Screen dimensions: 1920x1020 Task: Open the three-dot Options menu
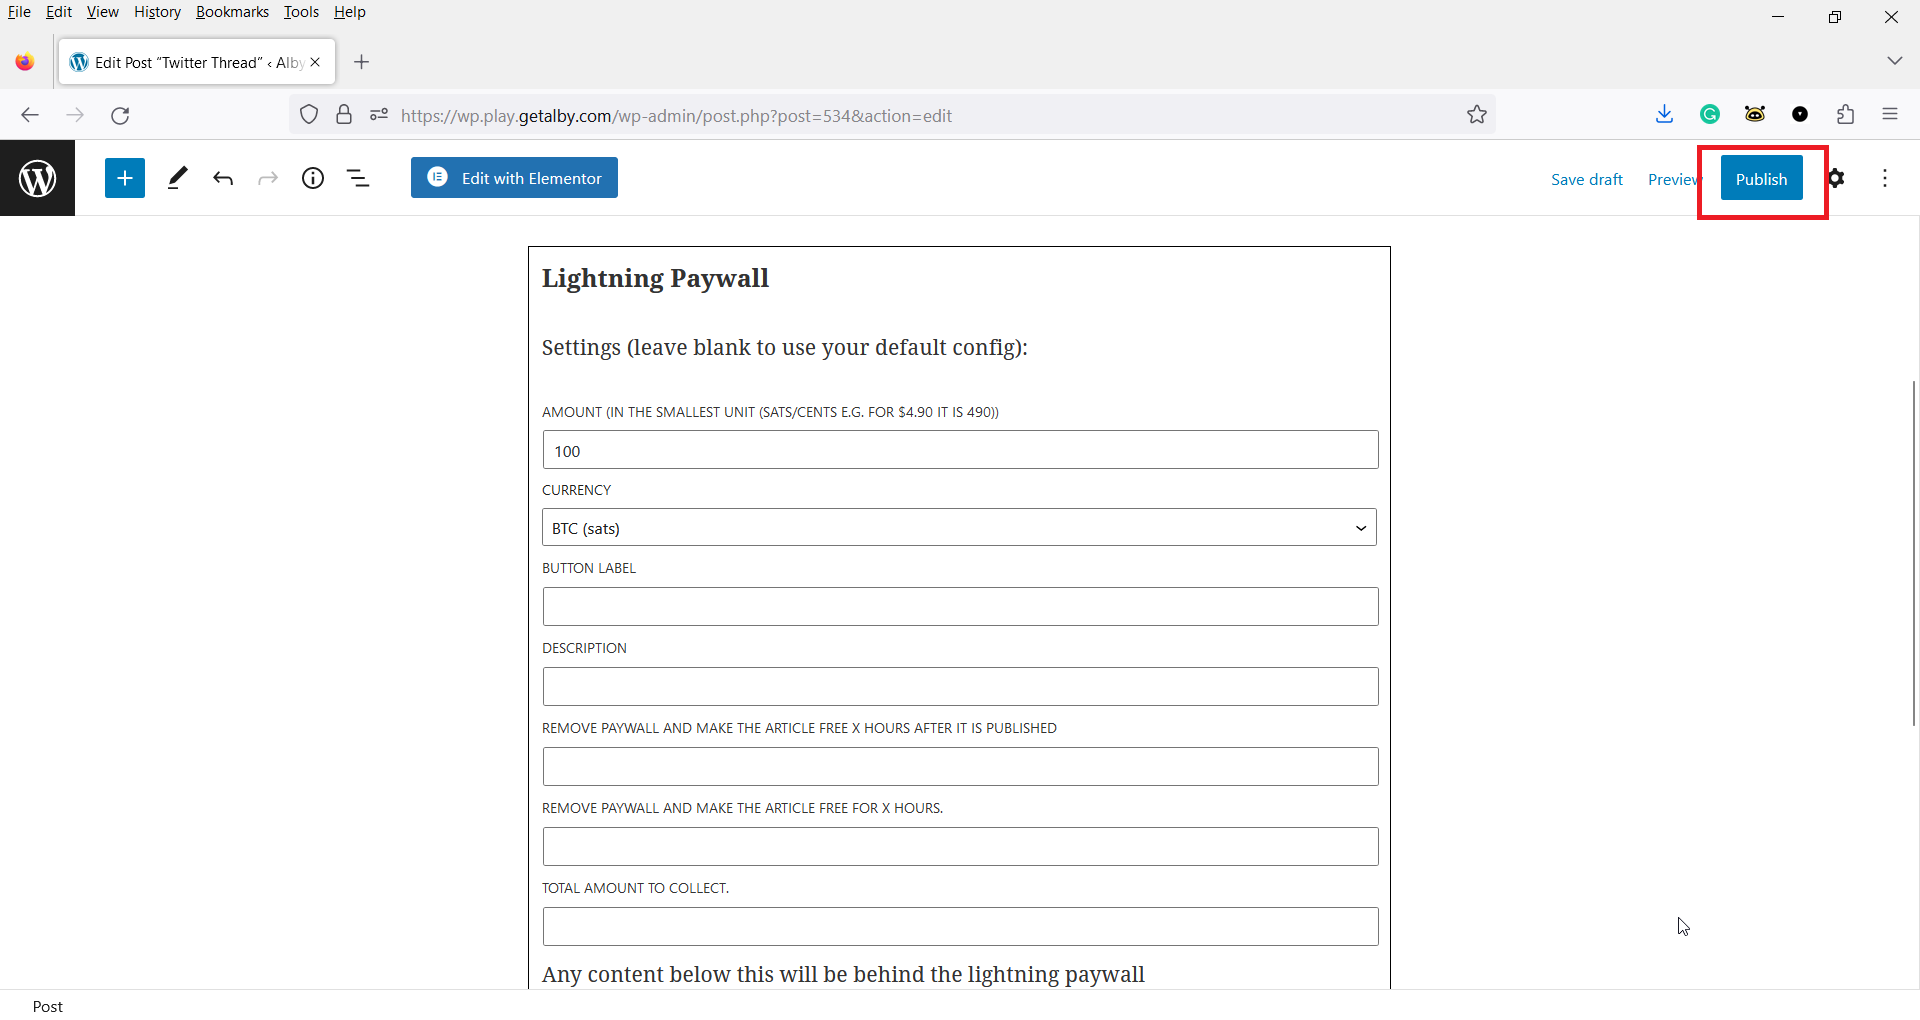(x=1885, y=178)
